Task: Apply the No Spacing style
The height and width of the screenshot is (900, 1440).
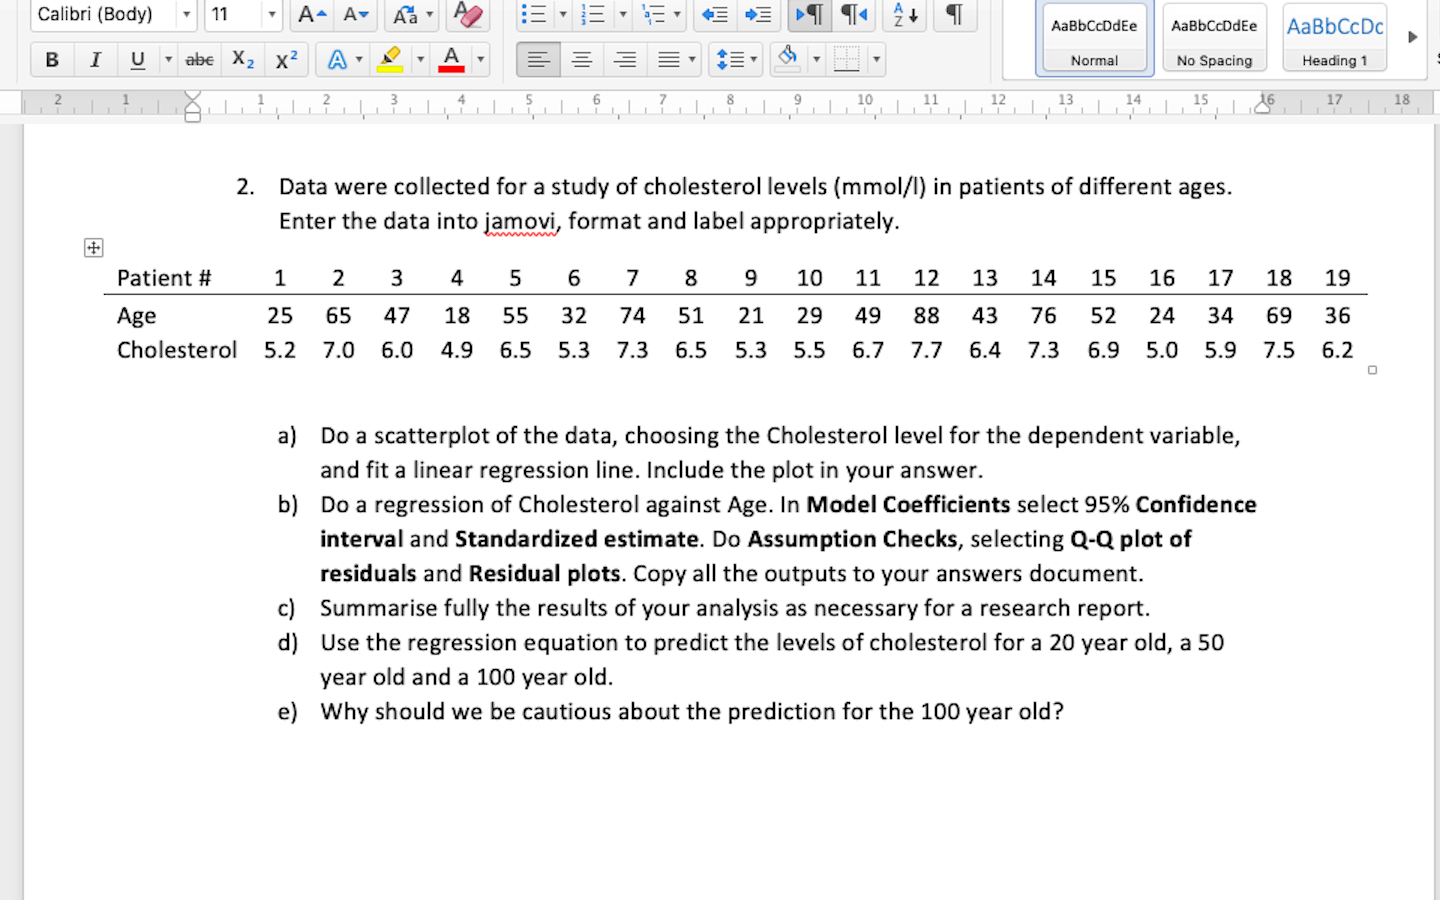Action: click(1214, 39)
